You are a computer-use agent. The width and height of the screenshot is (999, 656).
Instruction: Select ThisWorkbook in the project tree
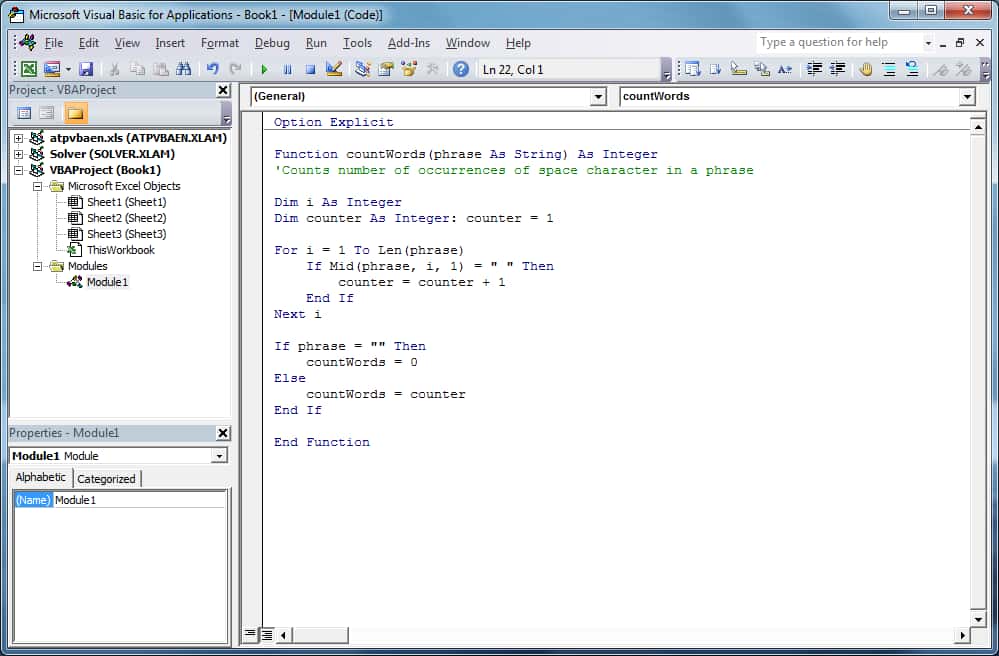tap(120, 250)
